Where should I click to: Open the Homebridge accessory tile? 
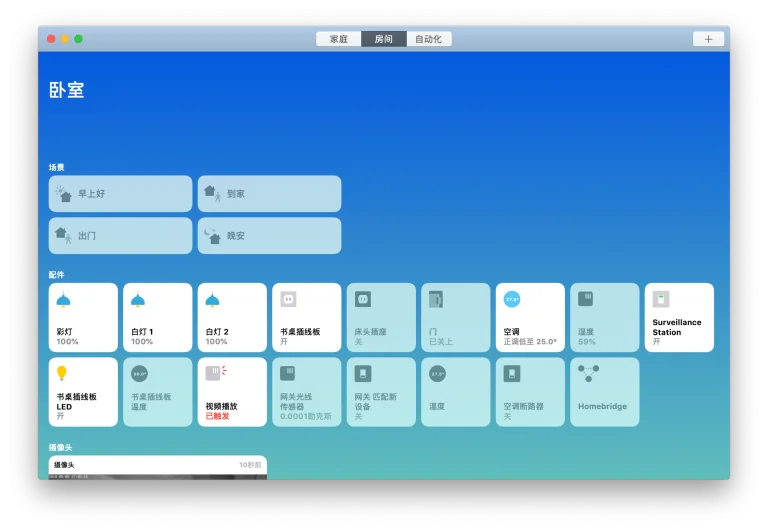(604, 392)
